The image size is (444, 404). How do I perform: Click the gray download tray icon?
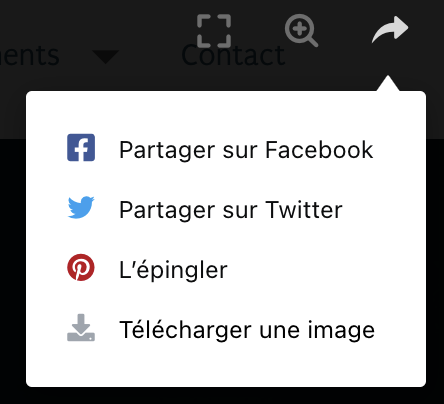81,328
